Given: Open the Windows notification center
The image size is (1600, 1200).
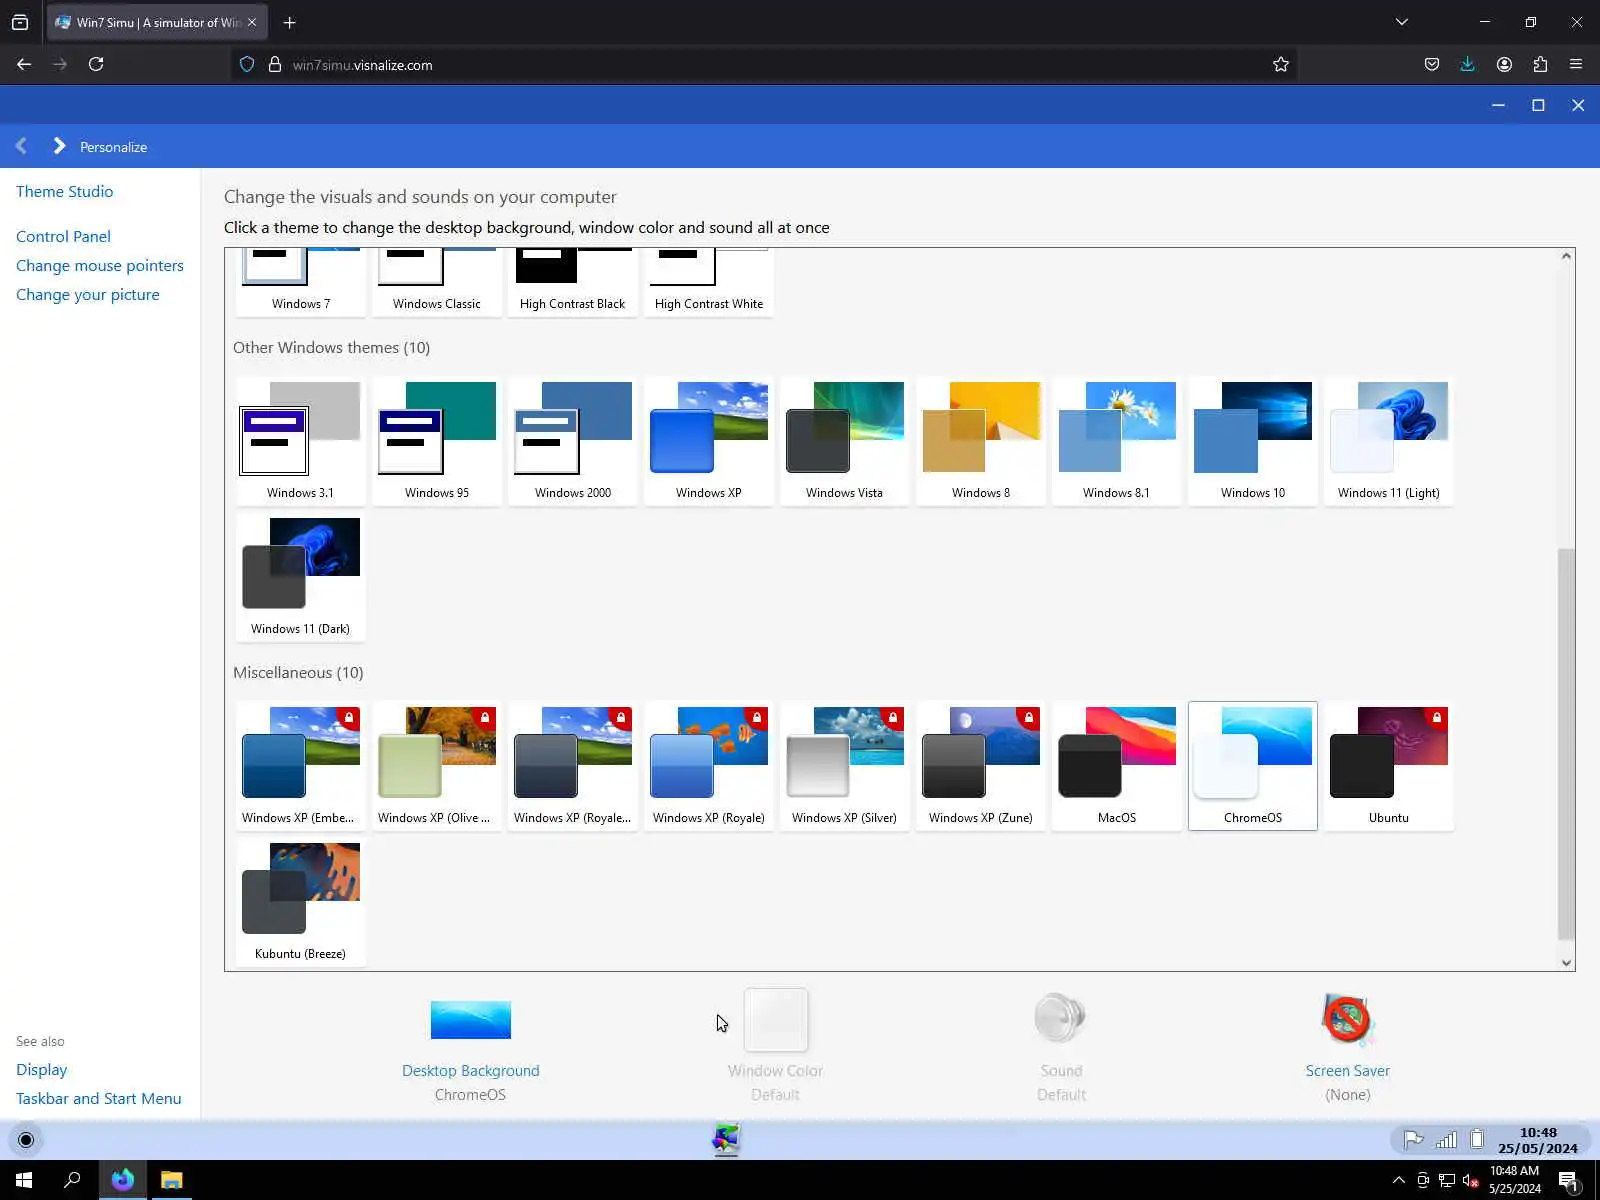Looking at the screenshot, I should pyautogui.click(x=1568, y=1181).
